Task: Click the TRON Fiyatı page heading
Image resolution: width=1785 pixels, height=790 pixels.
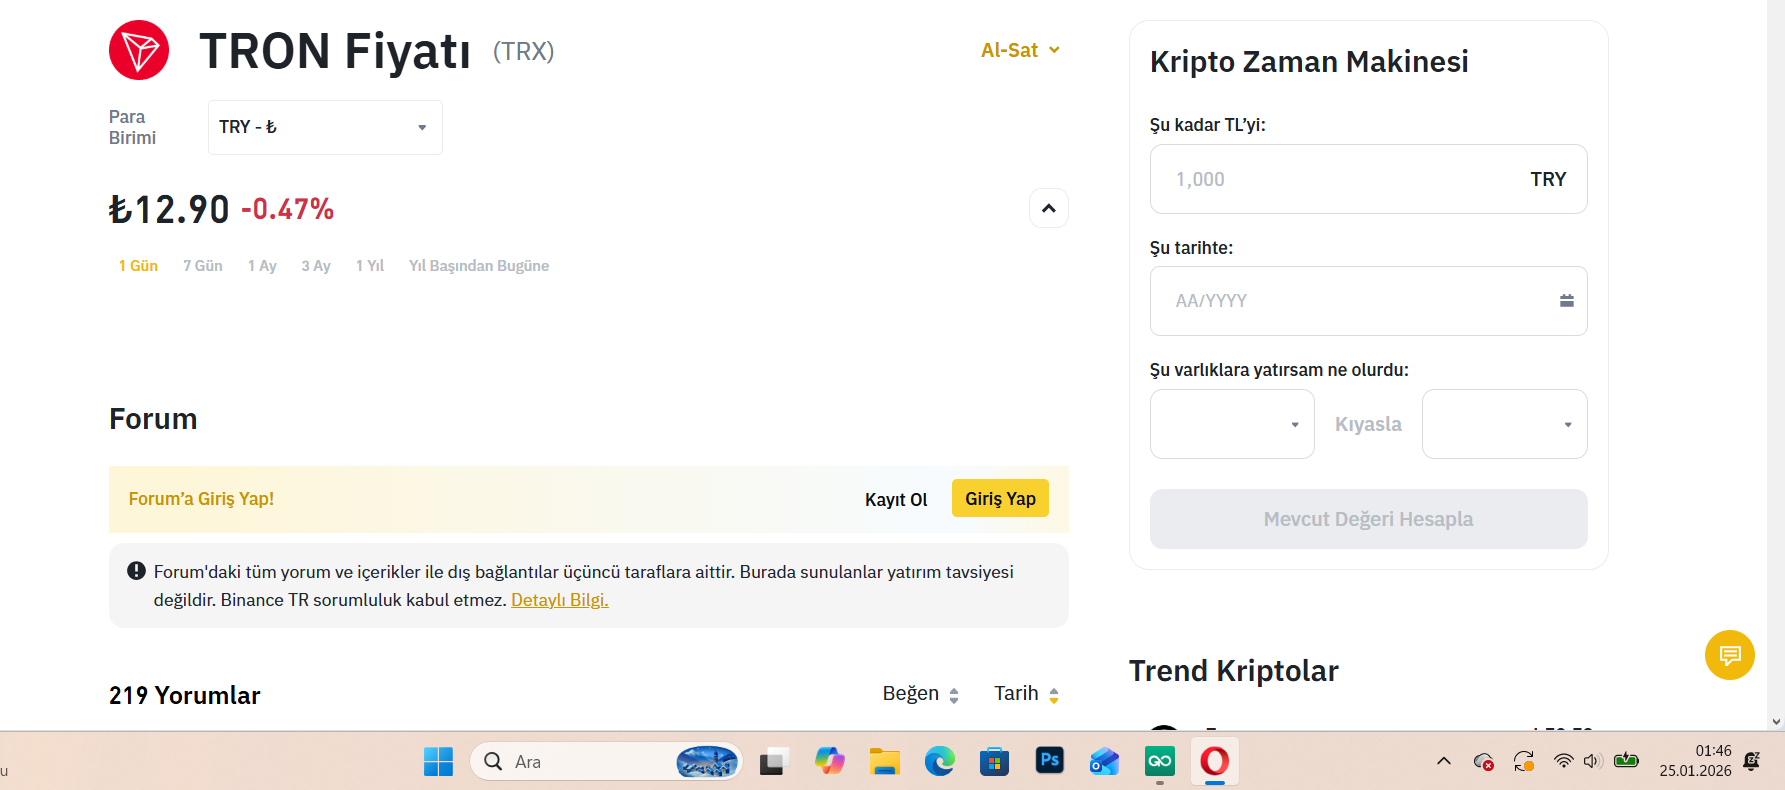Action: point(335,51)
